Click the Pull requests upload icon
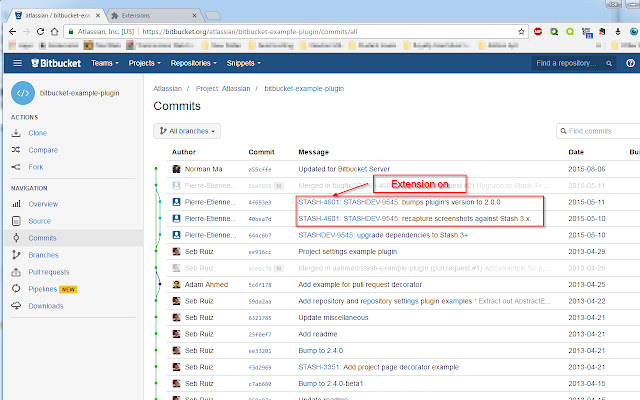This screenshot has height=400, width=640. [16, 272]
